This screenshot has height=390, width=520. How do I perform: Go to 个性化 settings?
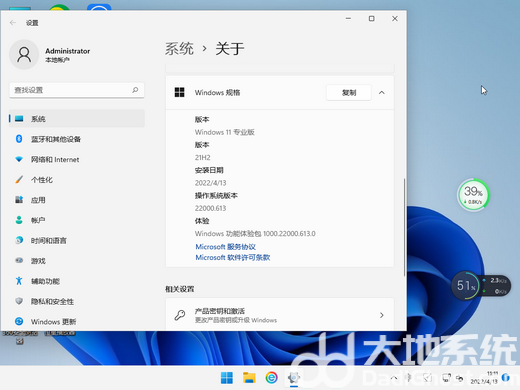tap(77, 180)
